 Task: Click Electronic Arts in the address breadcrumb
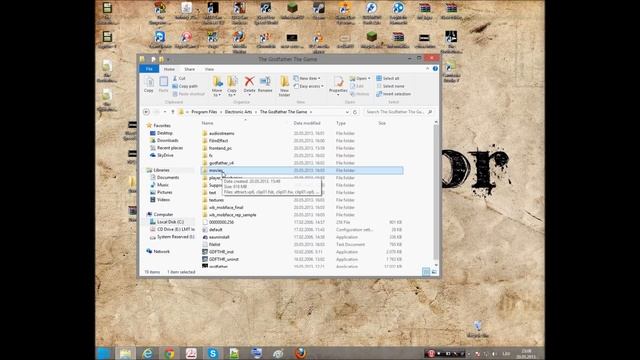[x=238, y=112]
